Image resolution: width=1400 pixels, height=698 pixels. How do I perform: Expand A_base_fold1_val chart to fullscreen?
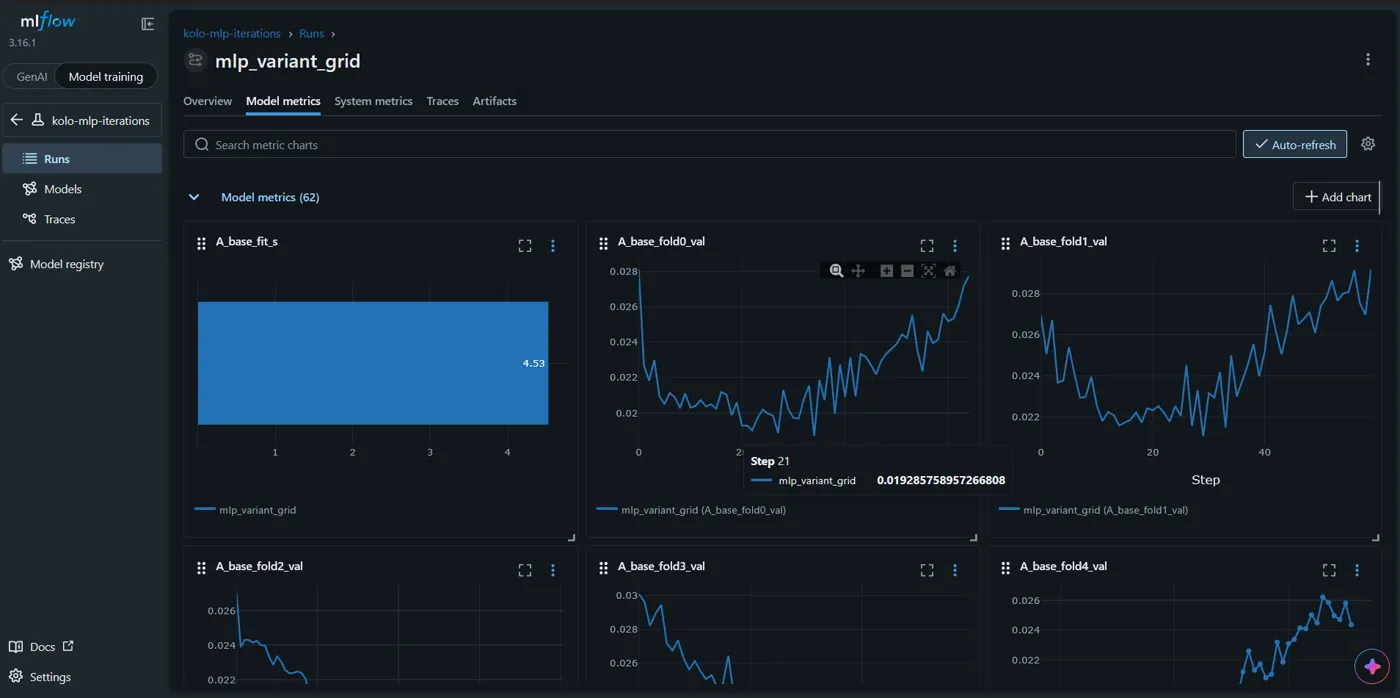click(1329, 246)
